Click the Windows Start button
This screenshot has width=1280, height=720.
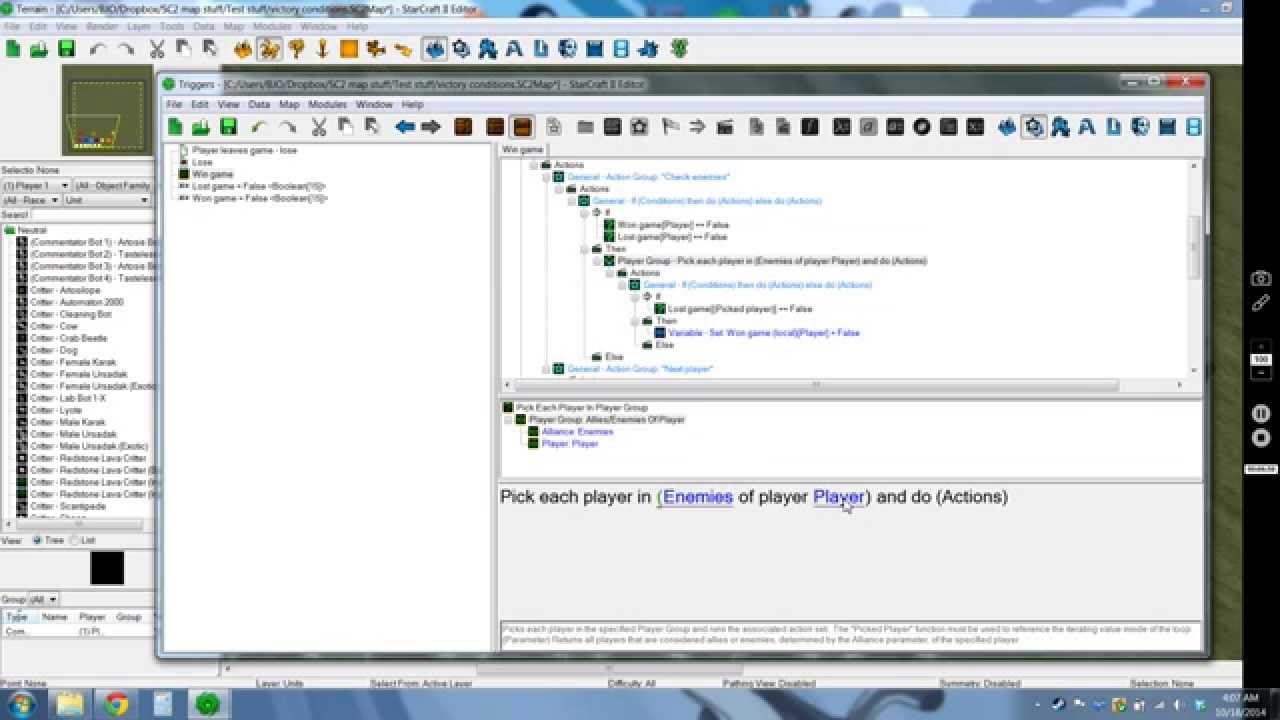point(21,704)
